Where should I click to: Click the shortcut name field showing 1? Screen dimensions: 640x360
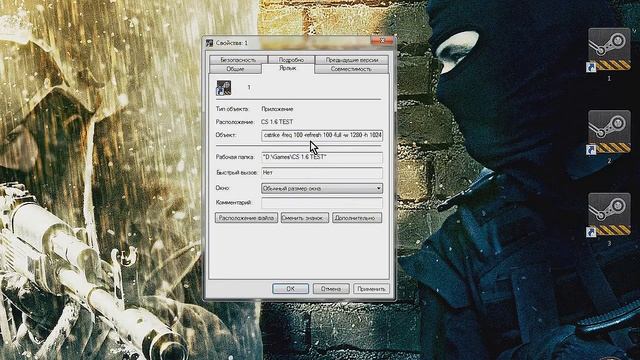coord(249,87)
